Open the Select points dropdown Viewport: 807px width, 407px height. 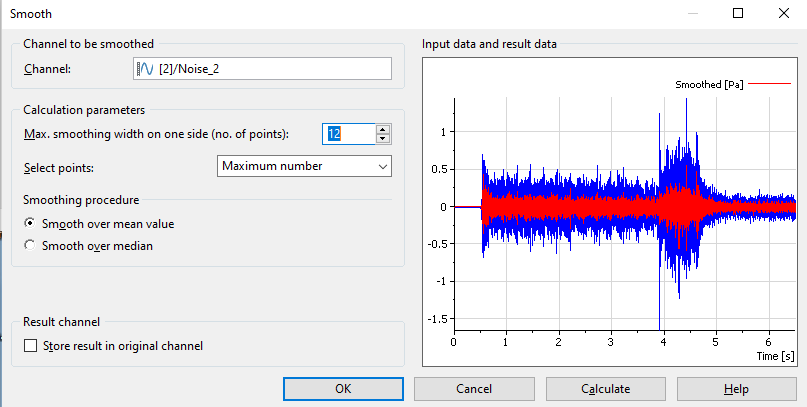[304, 166]
